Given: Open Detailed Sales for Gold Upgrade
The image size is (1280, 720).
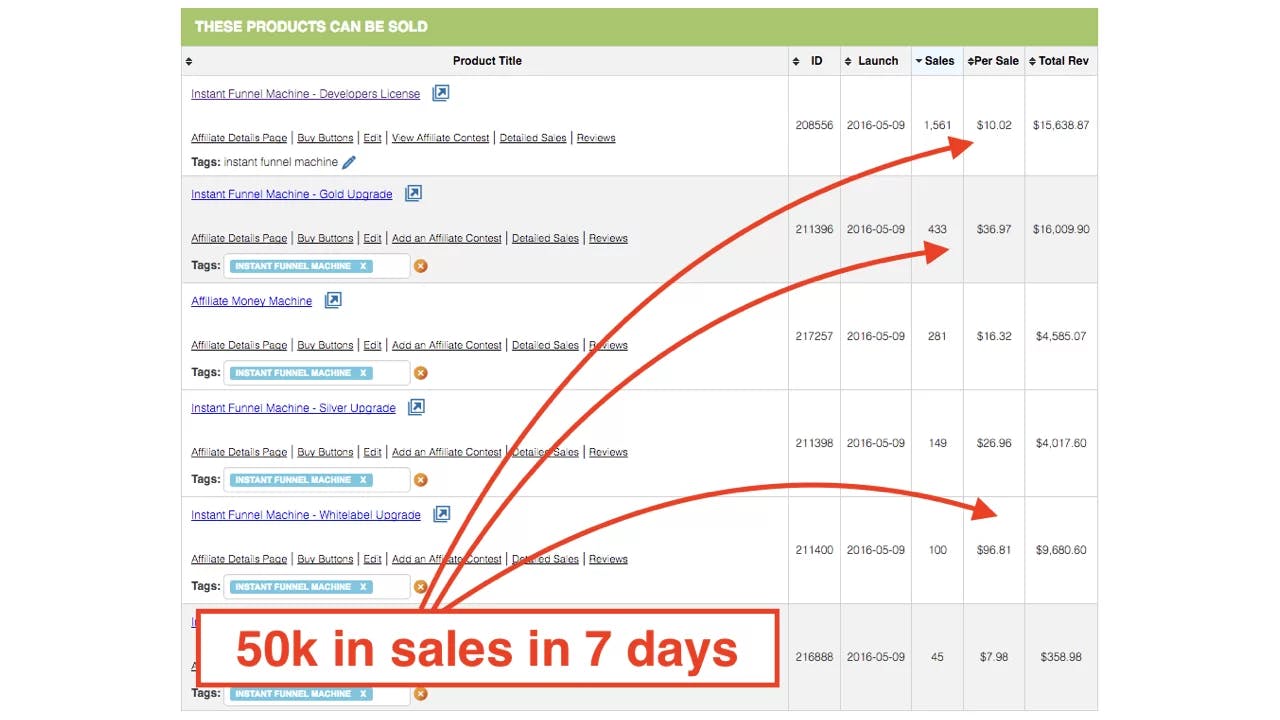Looking at the screenshot, I should click(545, 238).
